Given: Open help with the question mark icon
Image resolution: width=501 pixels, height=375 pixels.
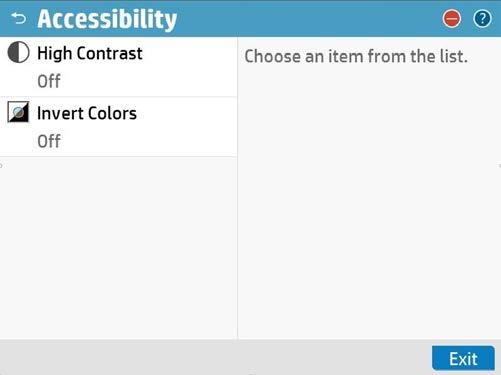Looking at the screenshot, I should coord(482,19).
